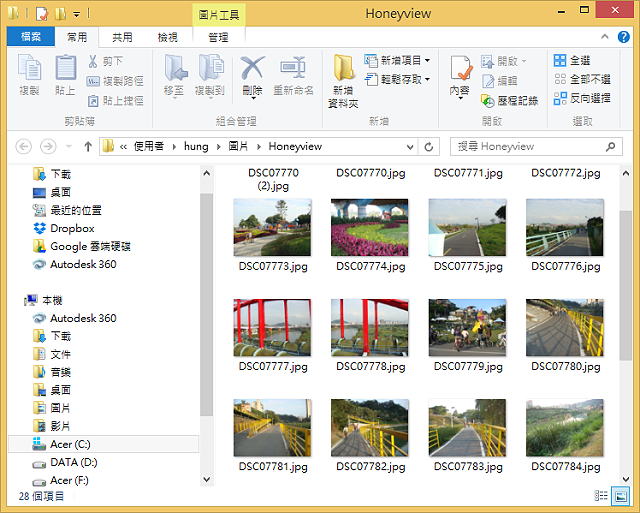
Task: Select DSC07782.jpg yellow railing thumbnail
Action: tap(370, 428)
